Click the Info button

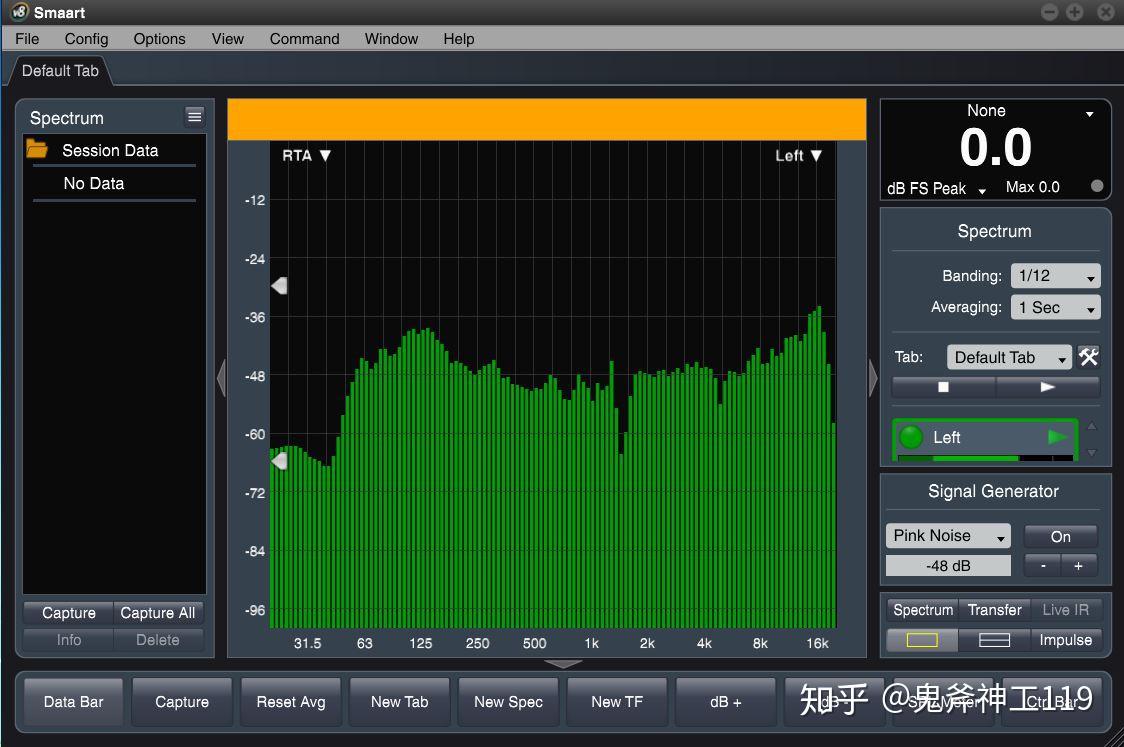pyautogui.click(x=69, y=639)
